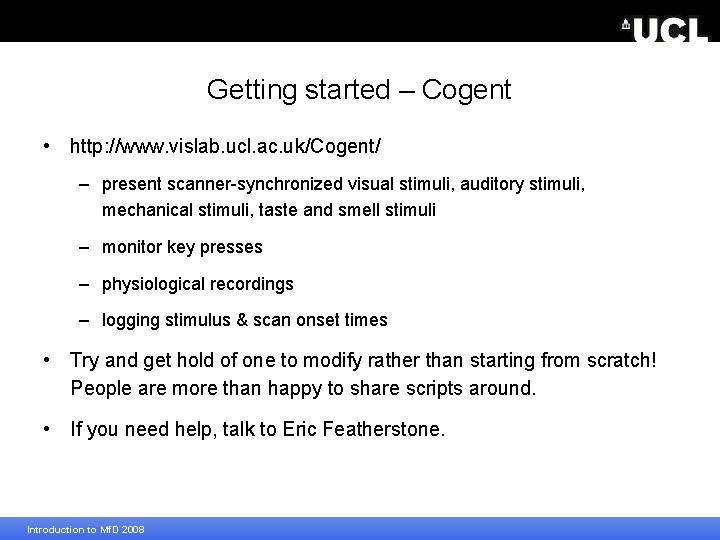Click 'logging stimulus & scan onset times'
720x540 pixels.
(245, 320)
